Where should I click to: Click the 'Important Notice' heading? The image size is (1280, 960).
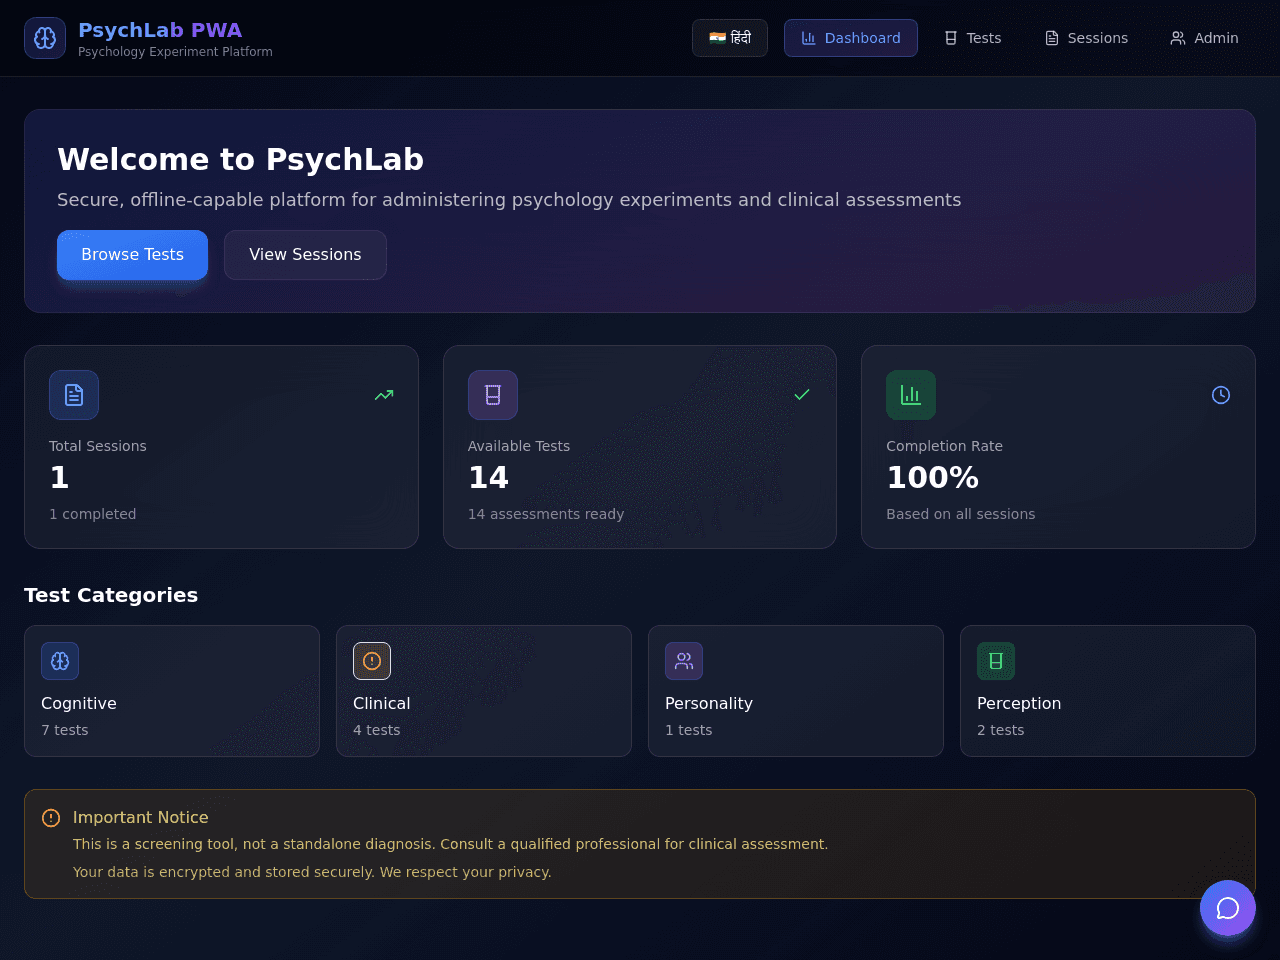tap(141, 817)
